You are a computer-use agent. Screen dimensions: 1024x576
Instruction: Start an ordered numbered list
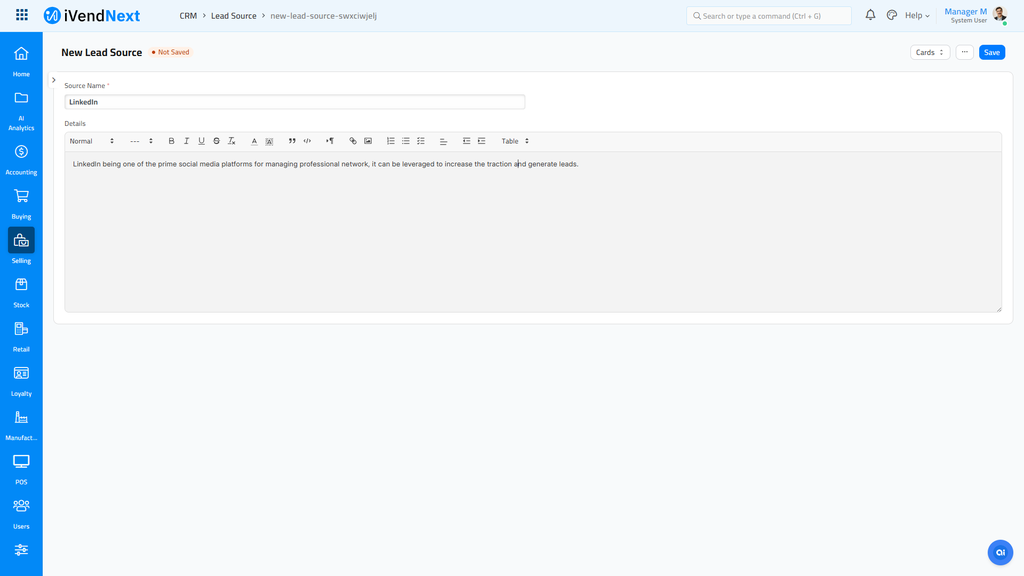[391, 141]
